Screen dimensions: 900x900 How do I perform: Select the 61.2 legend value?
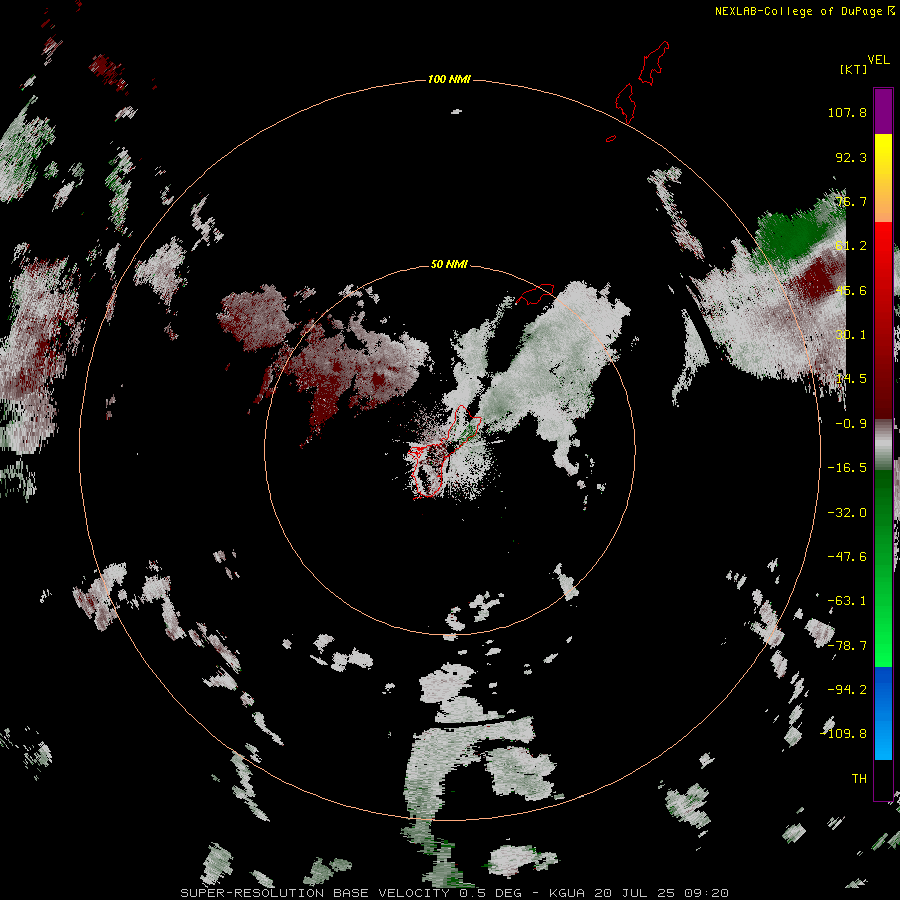coord(851,246)
